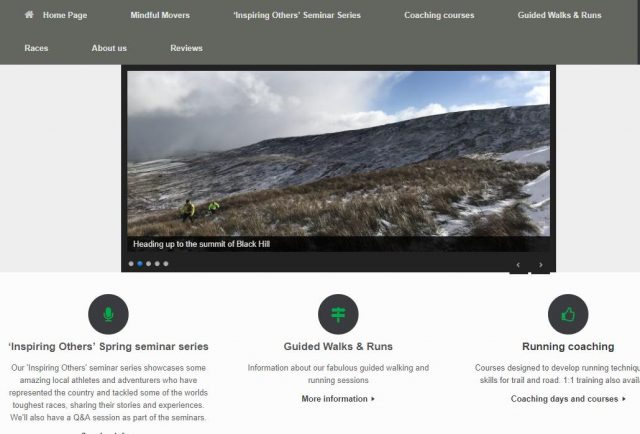Viewport: 640px width, 434px height.
Task: Click text 'Information about our fabulous guided walking and'
Action: pyautogui.click(x=338, y=368)
